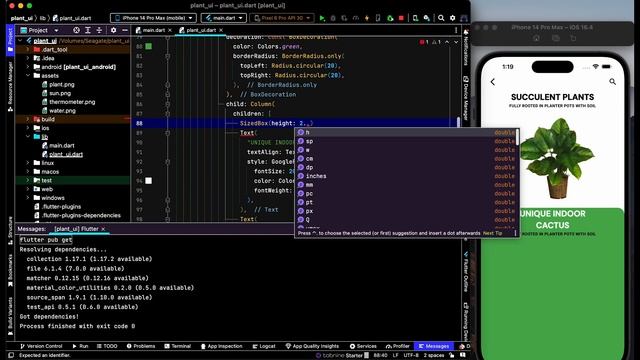Open the Problems tool tab
The image size is (640, 360).
(141, 346)
